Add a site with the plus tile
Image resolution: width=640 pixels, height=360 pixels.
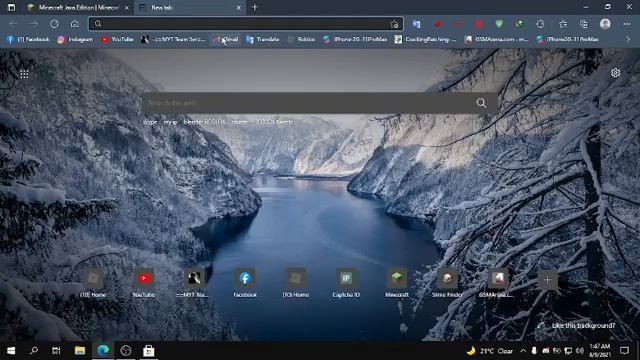(x=547, y=280)
